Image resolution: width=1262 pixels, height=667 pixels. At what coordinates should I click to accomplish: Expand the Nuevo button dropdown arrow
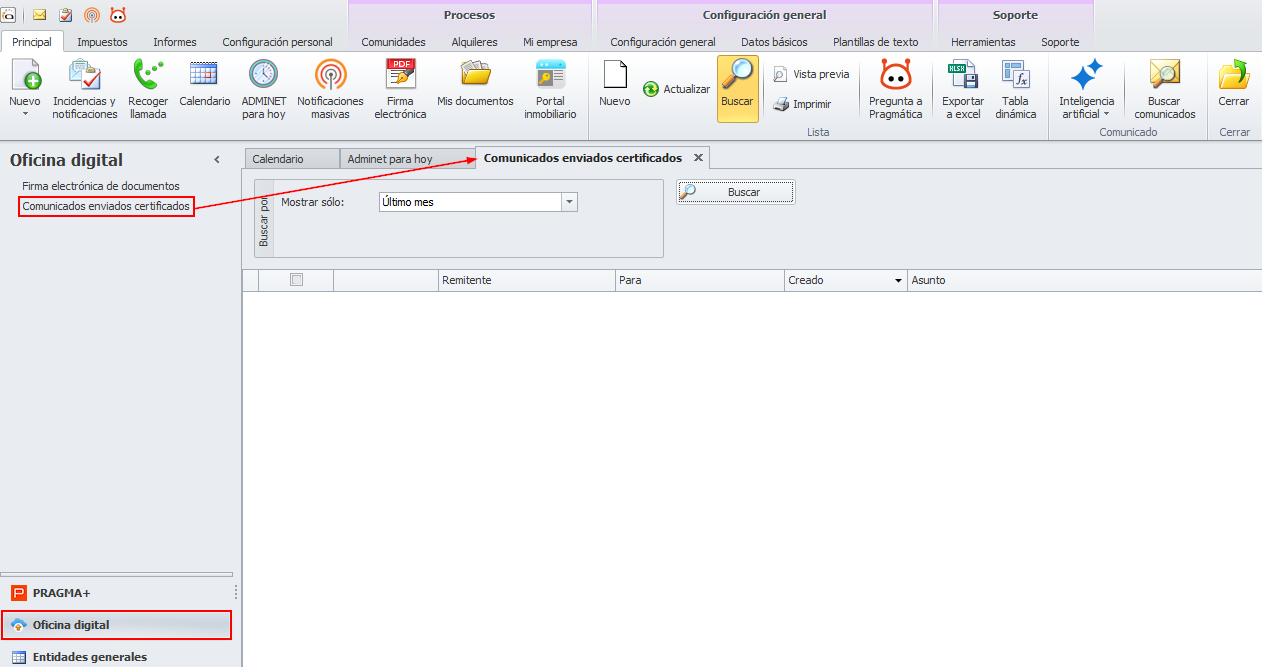25,114
